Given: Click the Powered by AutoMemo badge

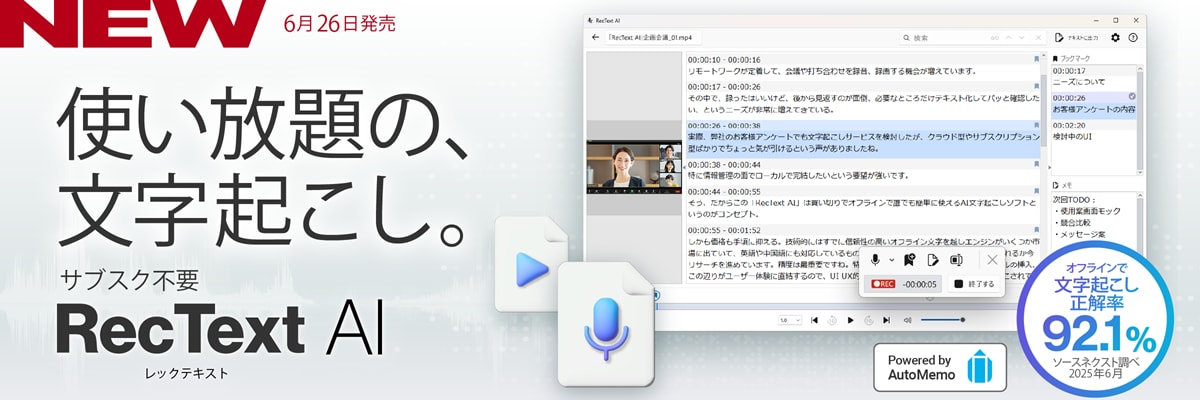Looking at the screenshot, I should 938,368.
